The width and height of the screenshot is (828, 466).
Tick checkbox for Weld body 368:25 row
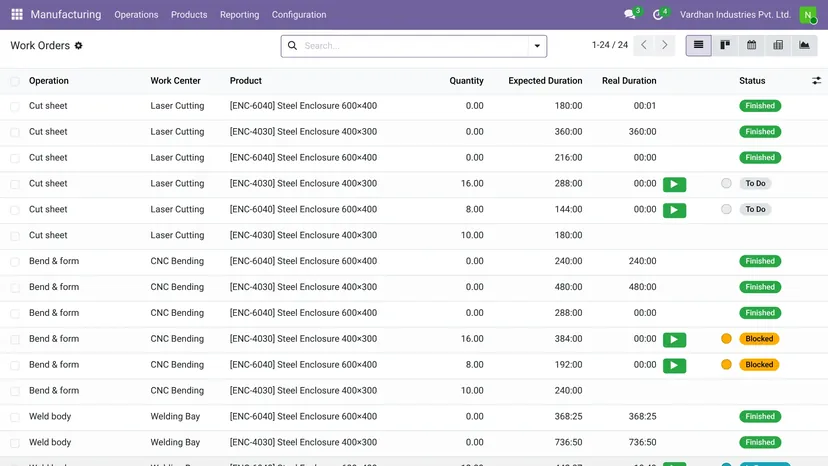(x=15, y=417)
